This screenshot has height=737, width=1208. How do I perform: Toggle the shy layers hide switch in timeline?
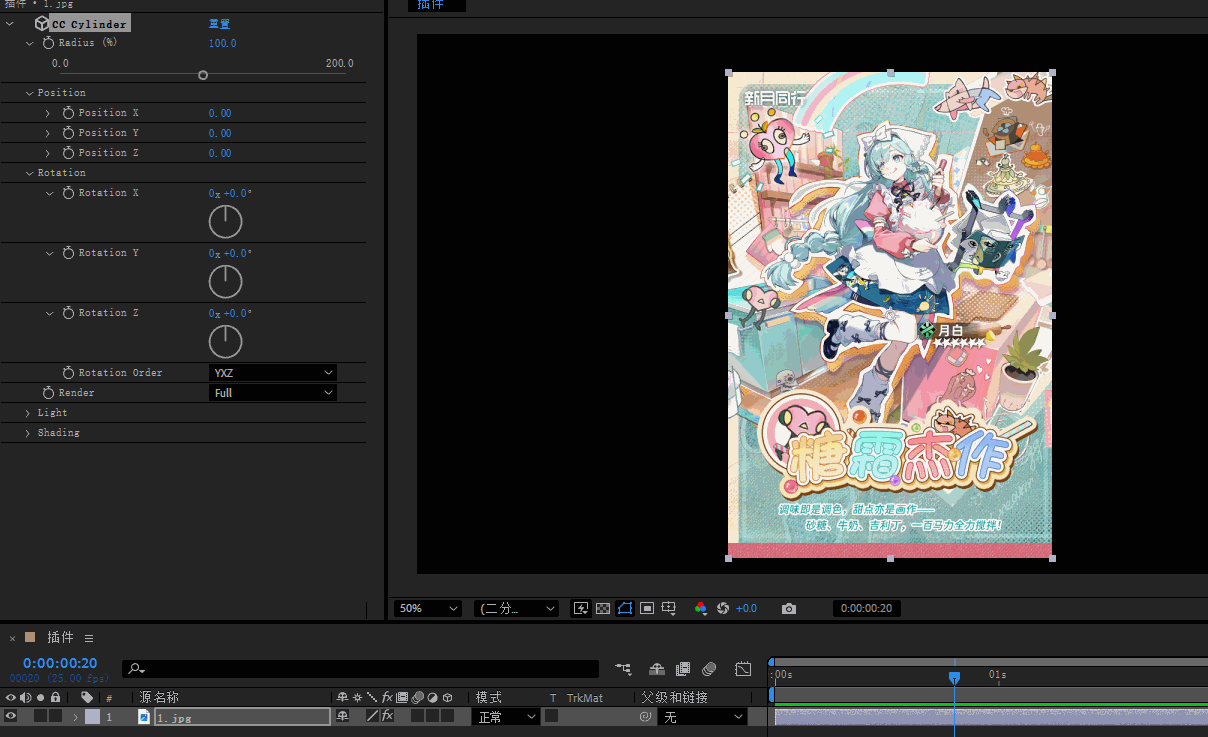657,669
